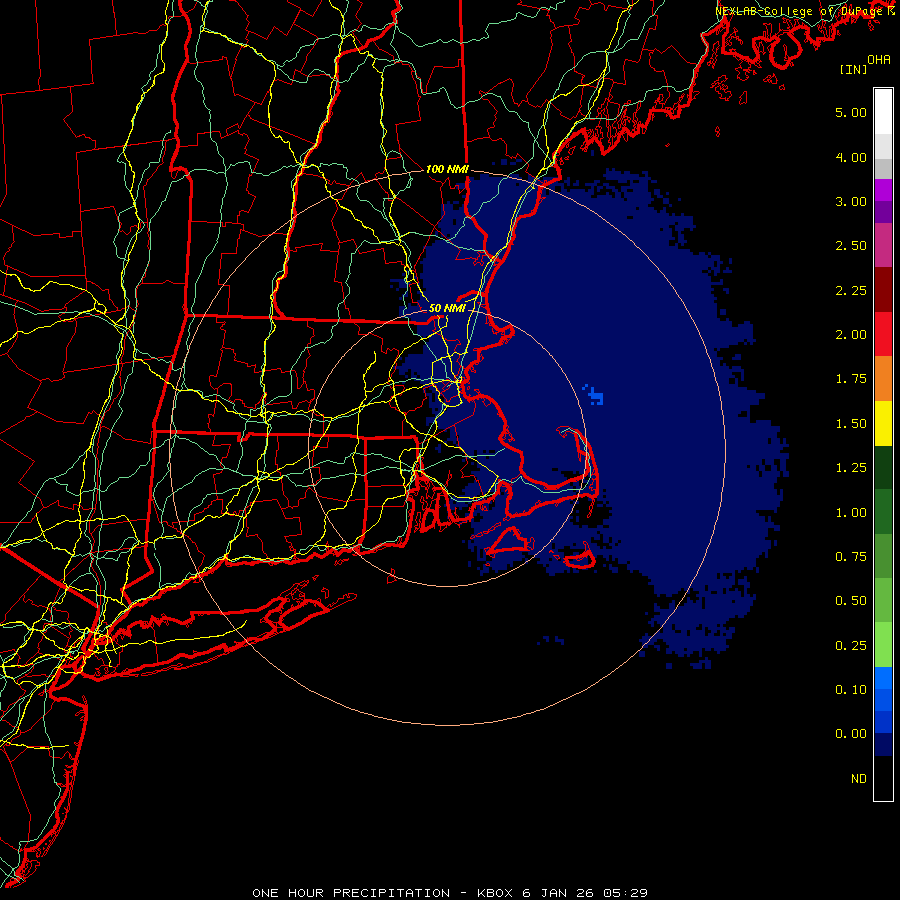
Task: Click the light blue precipitation cell offshore
Action: pyautogui.click(x=595, y=395)
